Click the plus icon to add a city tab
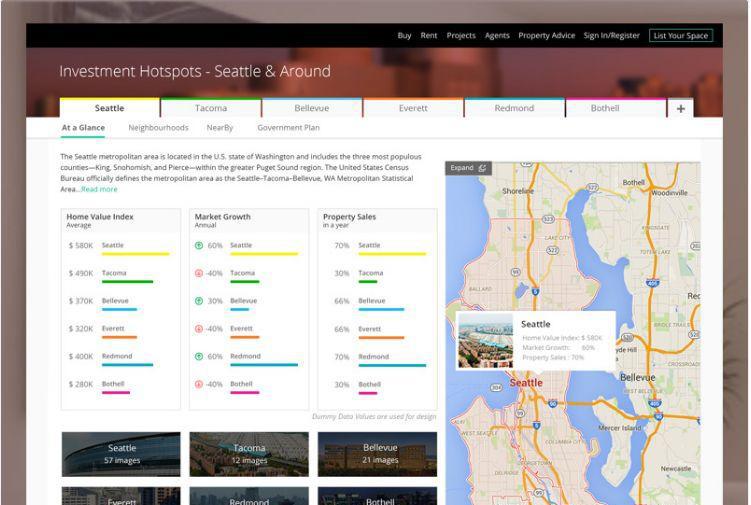Image resolution: width=751 pixels, height=505 pixels. click(x=681, y=109)
